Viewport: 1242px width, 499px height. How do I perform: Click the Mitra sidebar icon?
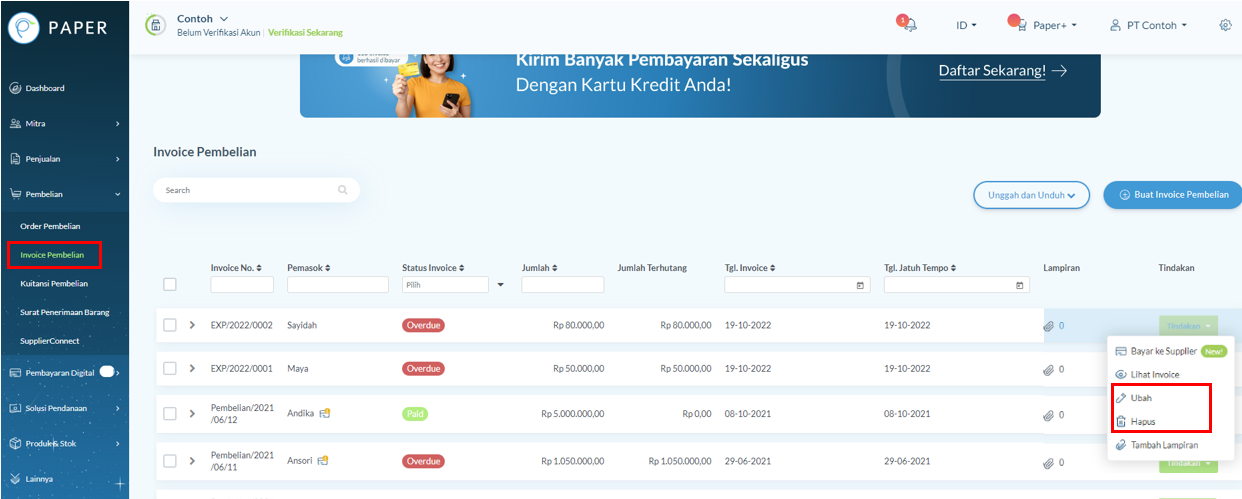click(x=15, y=123)
